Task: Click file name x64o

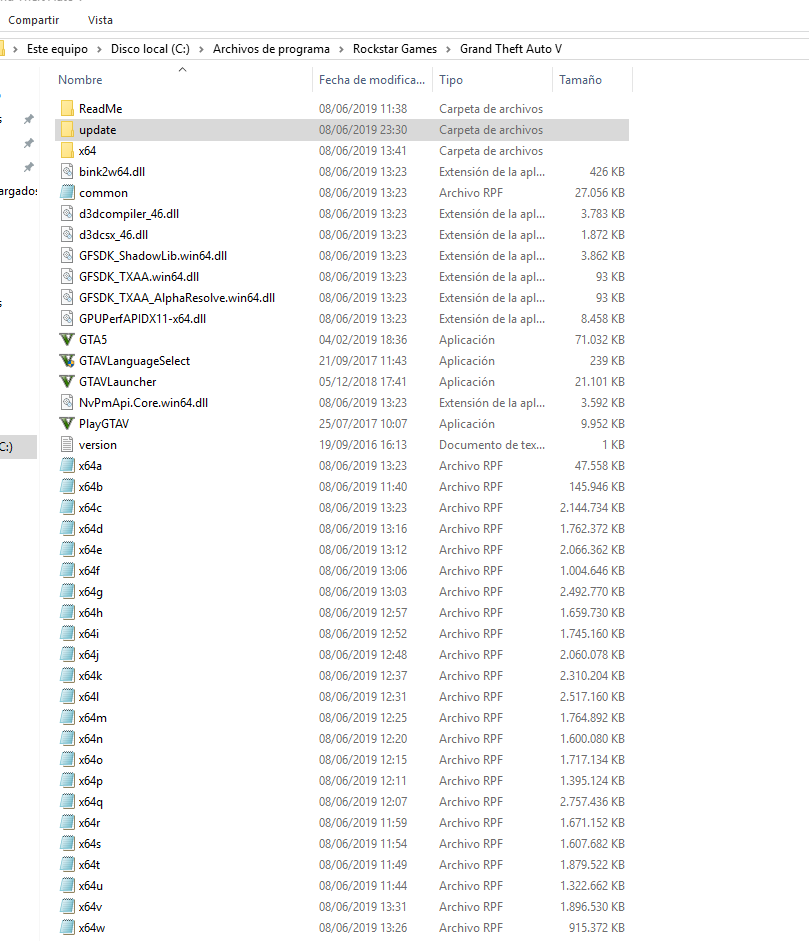Action: pyautogui.click(x=91, y=760)
